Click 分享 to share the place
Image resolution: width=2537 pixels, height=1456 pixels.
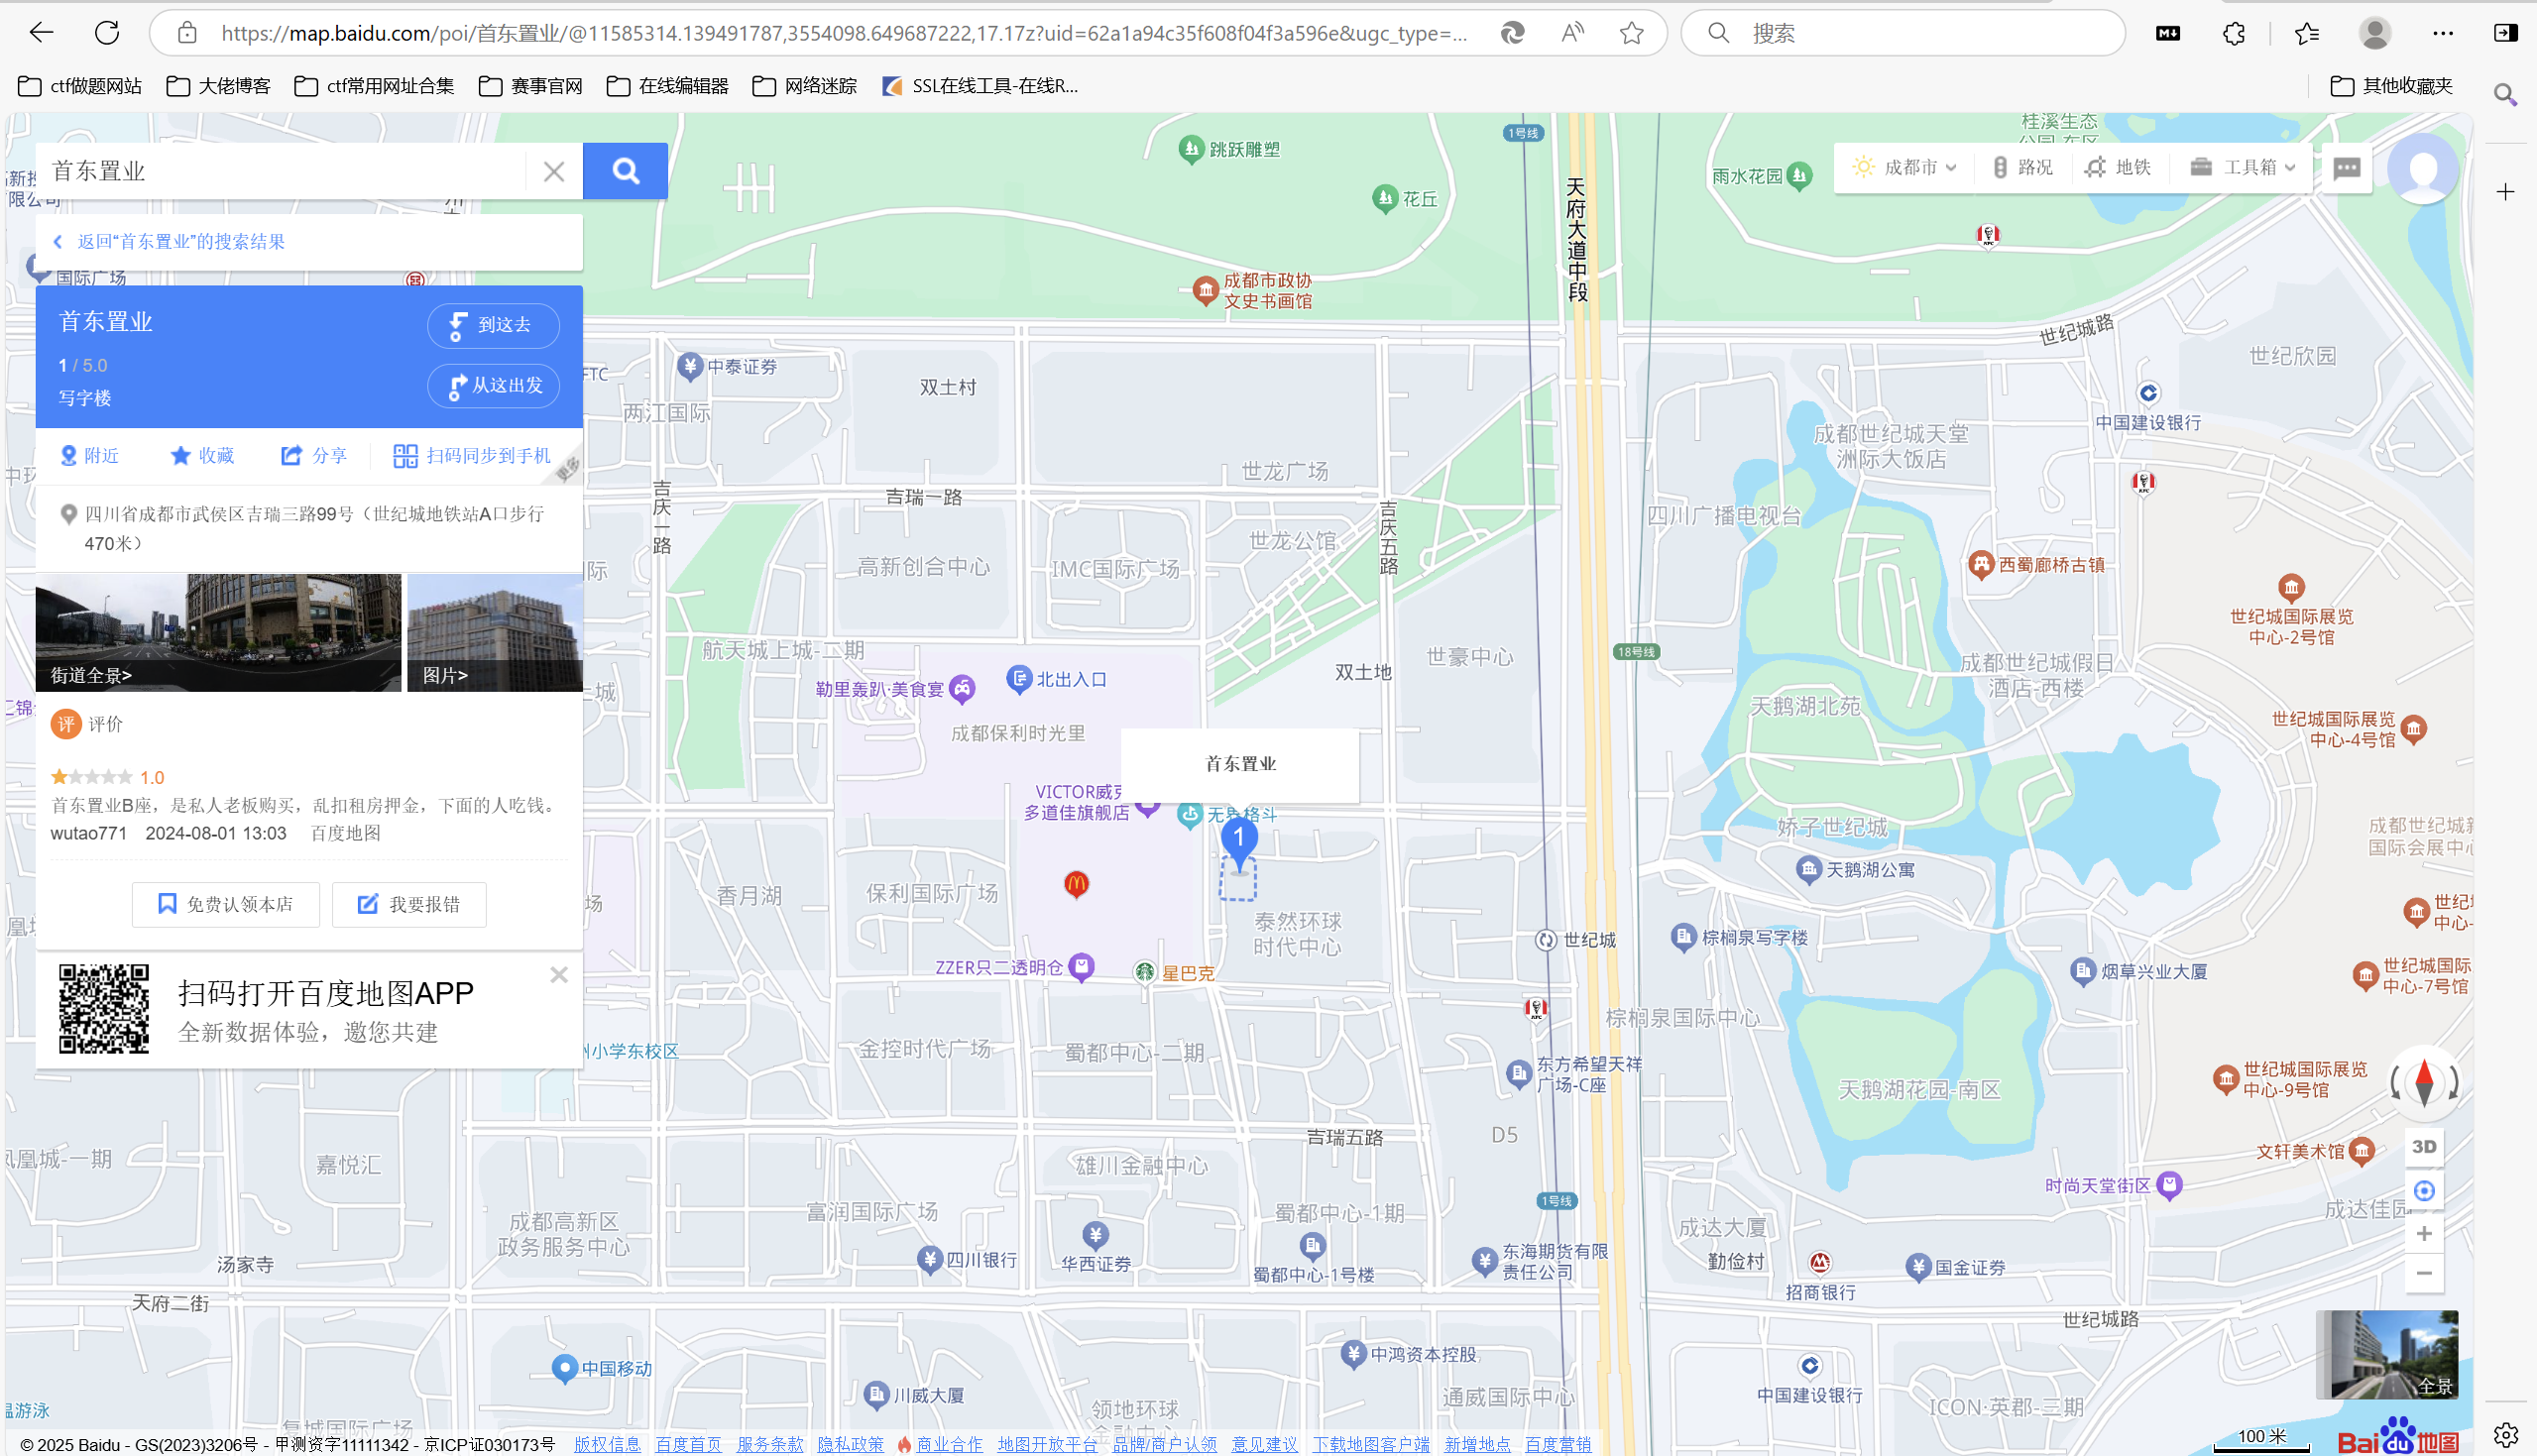click(314, 456)
